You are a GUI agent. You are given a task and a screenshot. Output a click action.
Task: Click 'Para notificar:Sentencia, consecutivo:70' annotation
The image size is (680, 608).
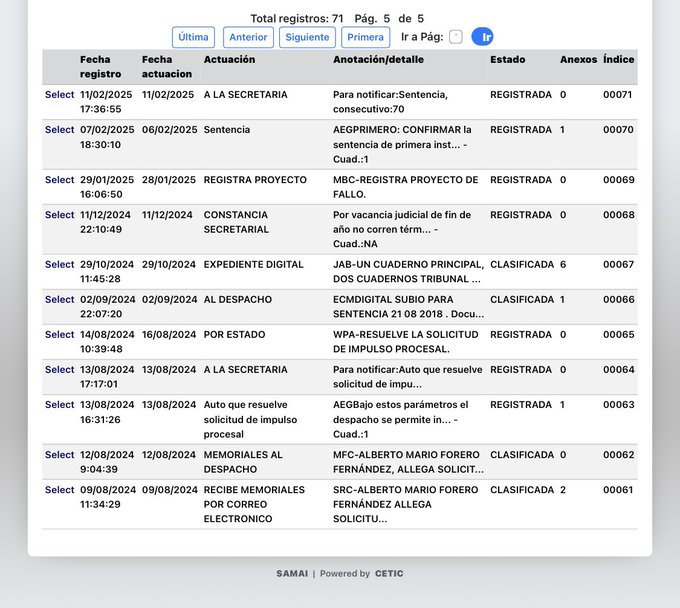[390, 102]
